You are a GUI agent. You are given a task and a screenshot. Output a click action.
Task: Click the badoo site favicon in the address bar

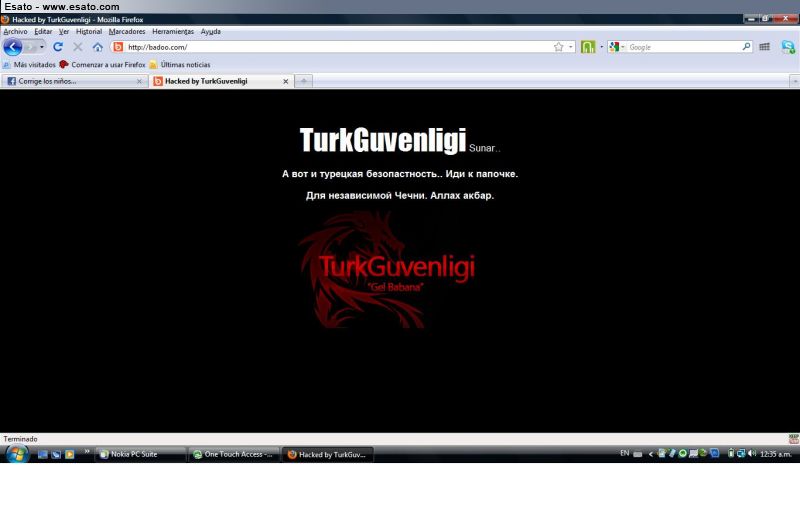tap(118, 47)
